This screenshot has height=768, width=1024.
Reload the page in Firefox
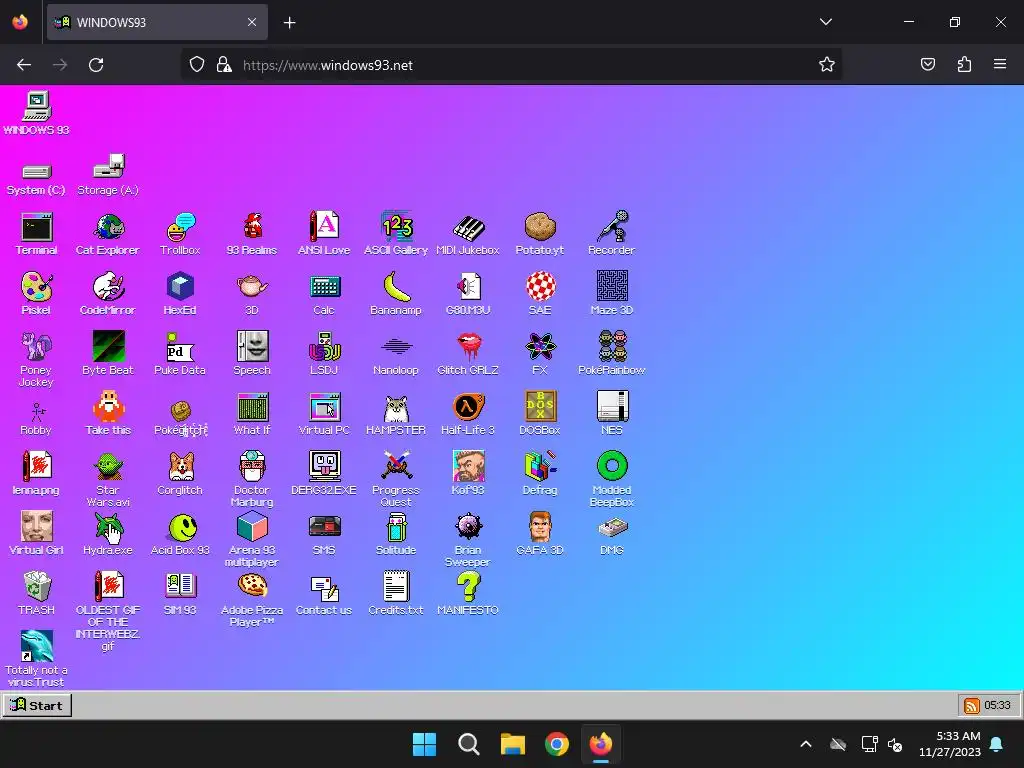(x=96, y=65)
